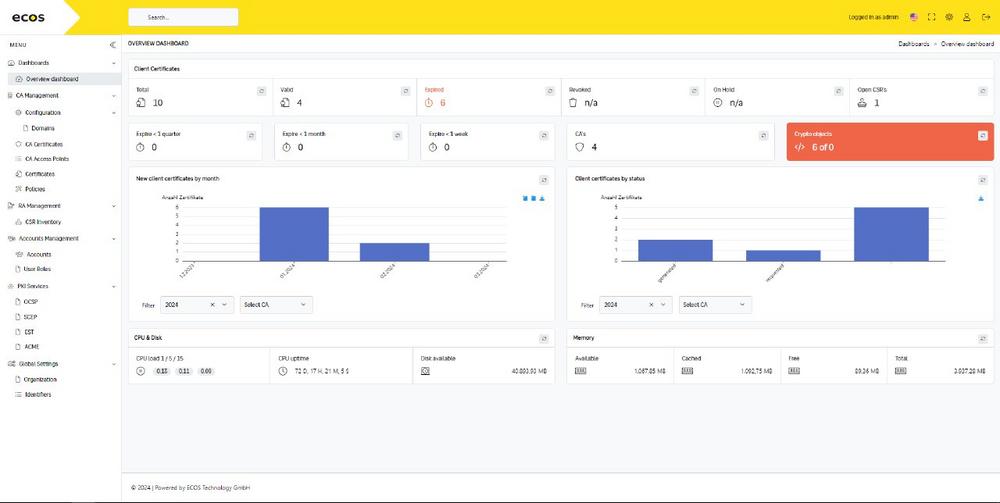Refresh the Crypto objects card
1000x503 pixels.
click(x=983, y=134)
